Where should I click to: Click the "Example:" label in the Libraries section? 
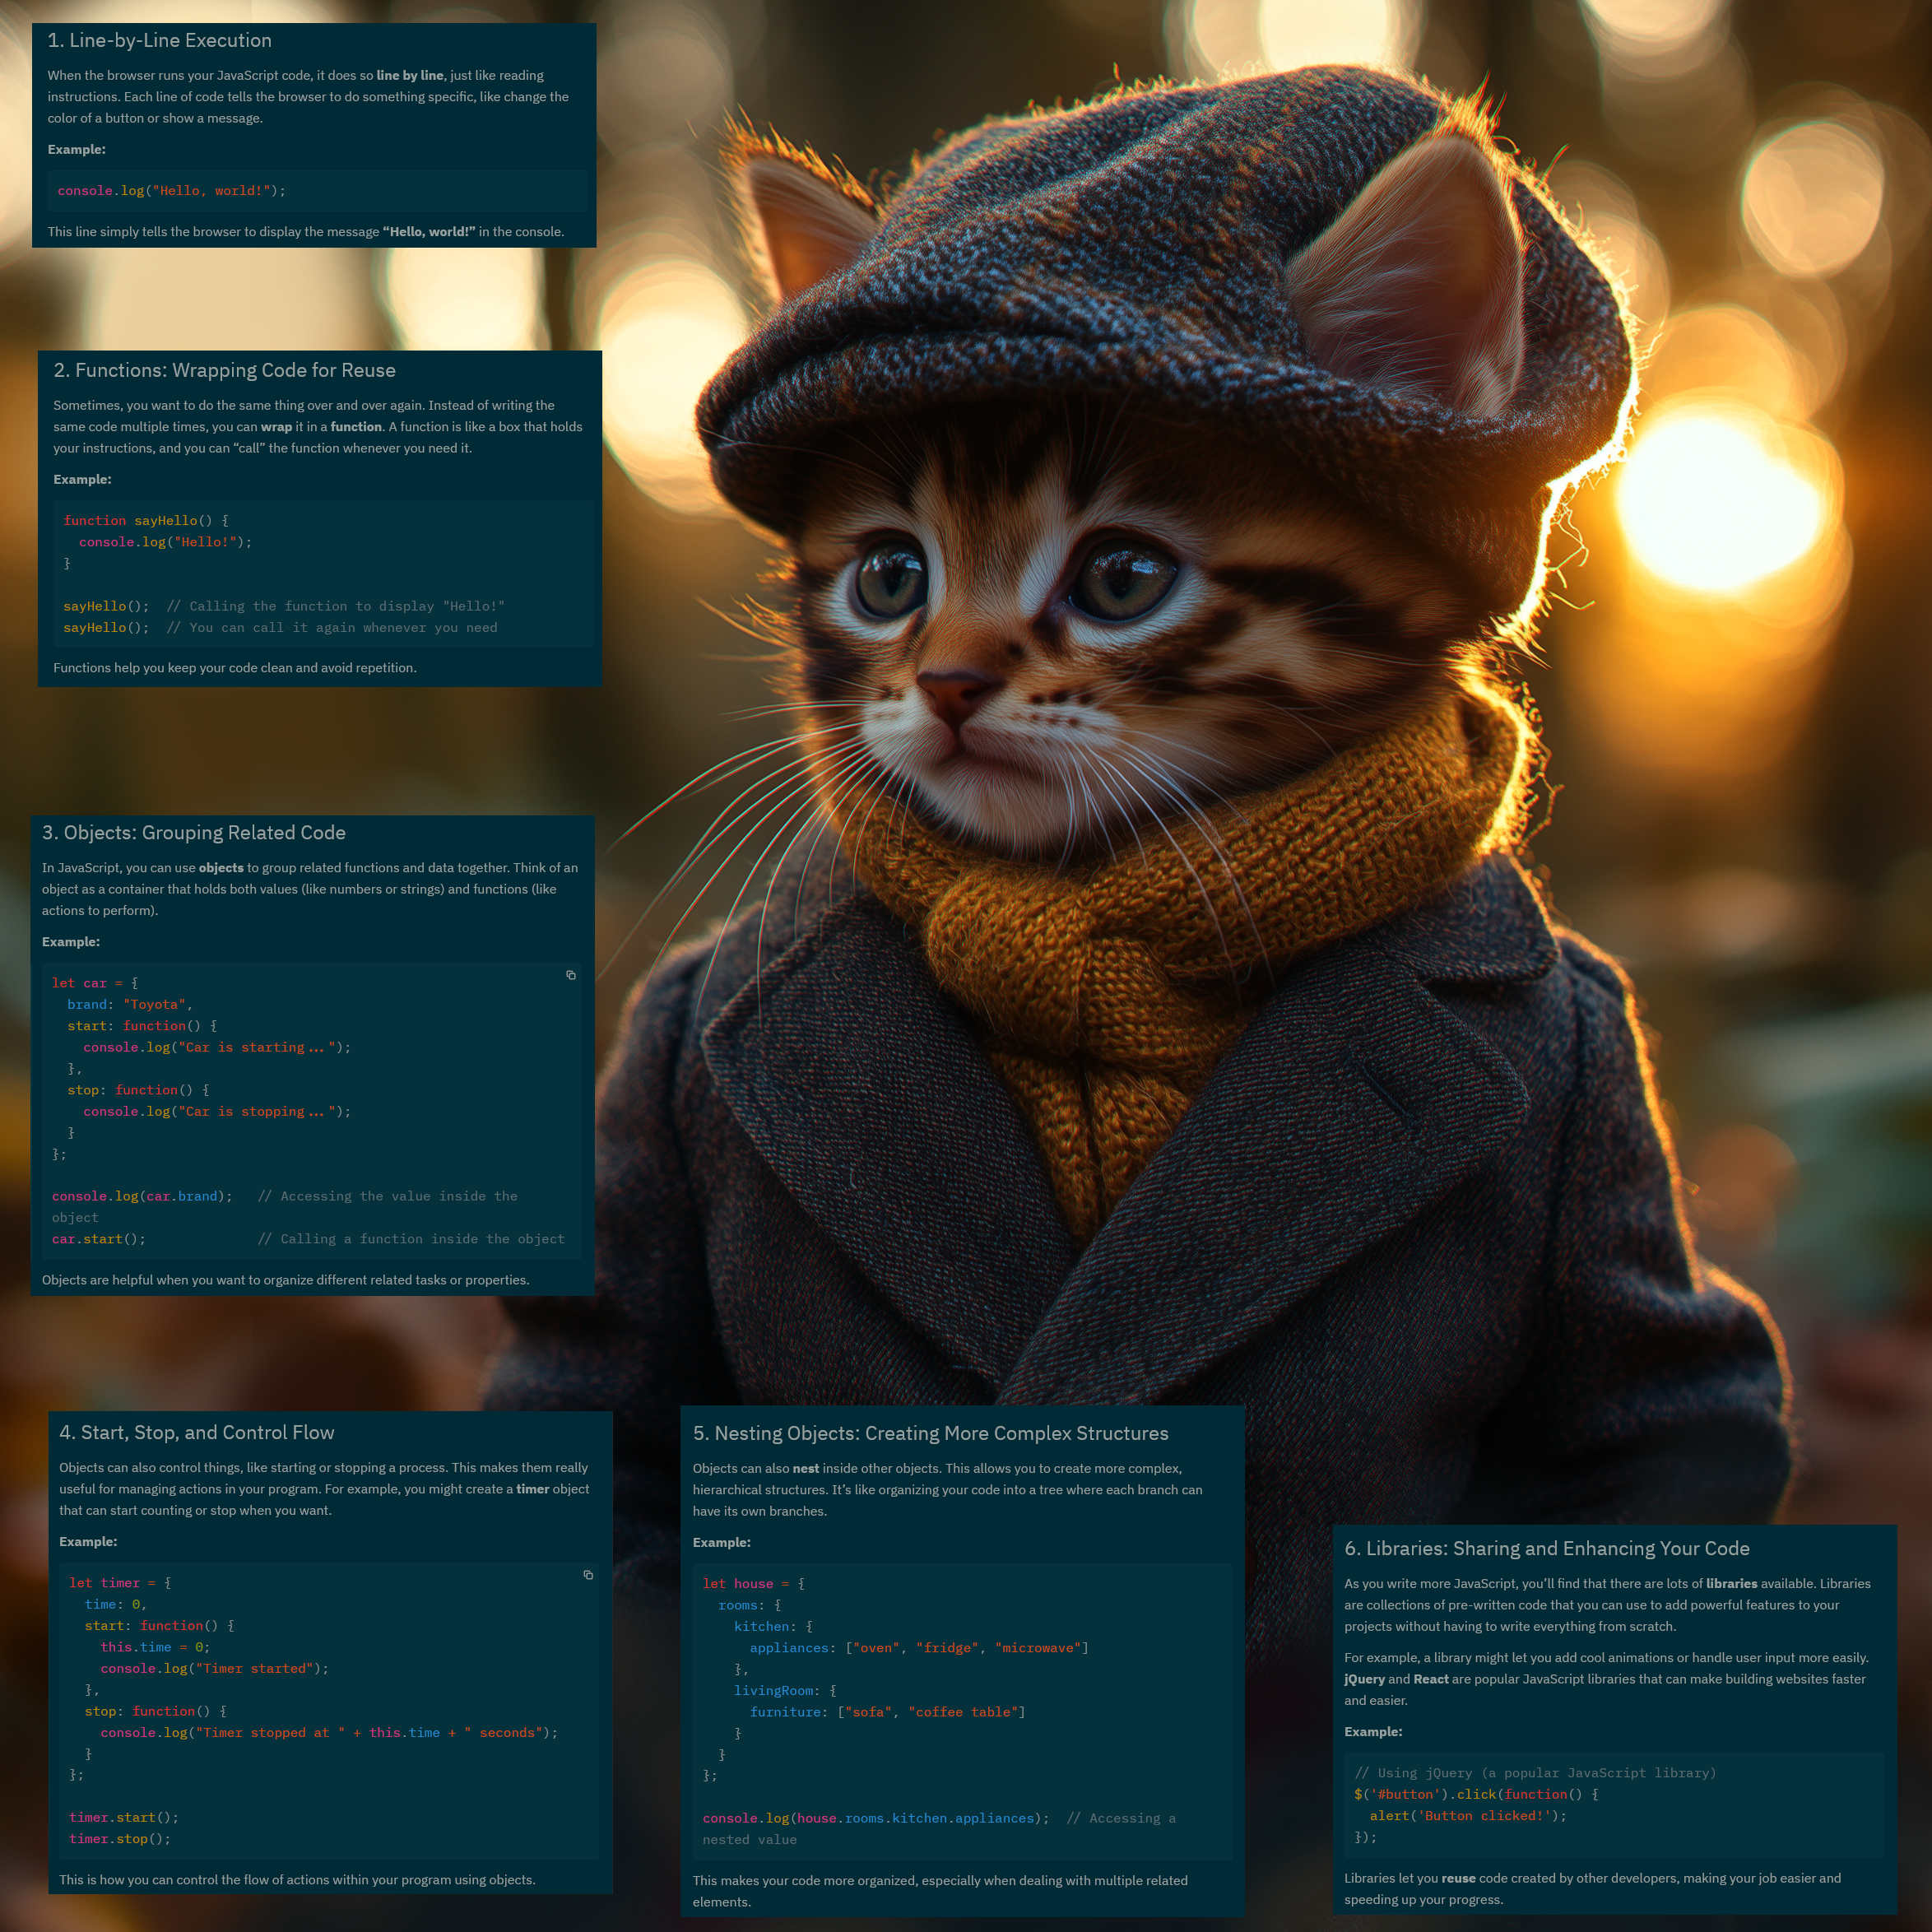pos(1373,1732)
